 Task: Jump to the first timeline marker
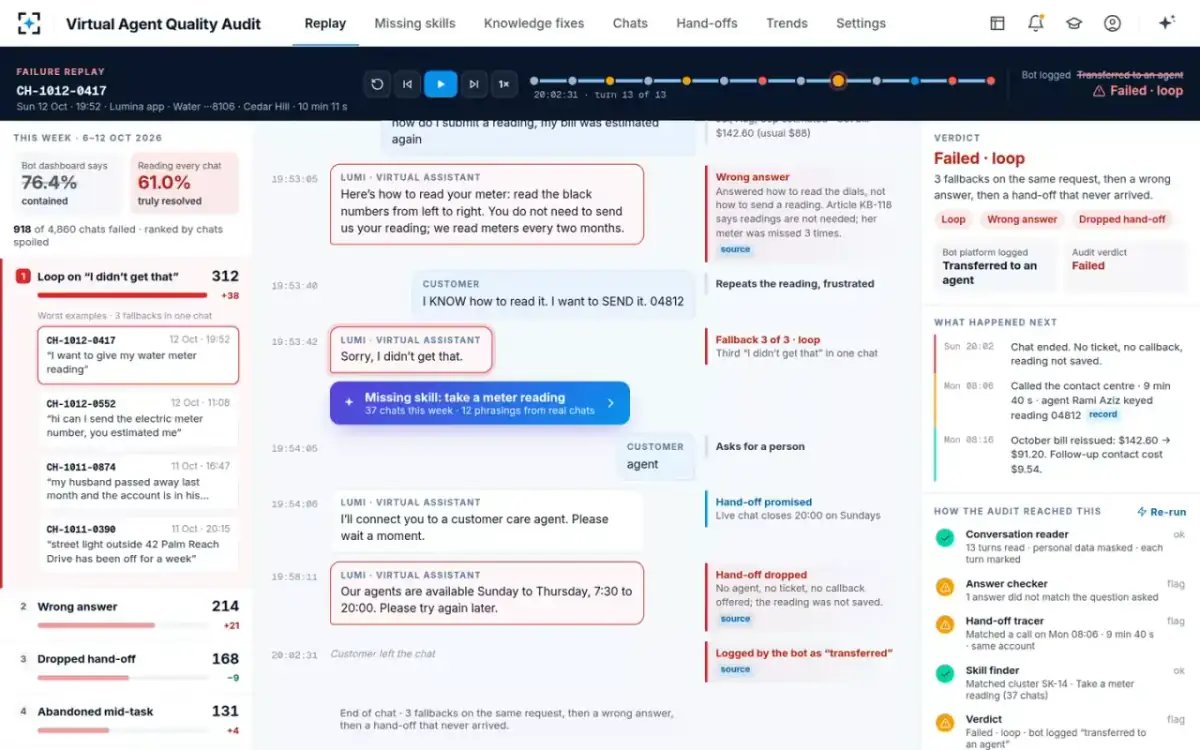click(534, 81)
